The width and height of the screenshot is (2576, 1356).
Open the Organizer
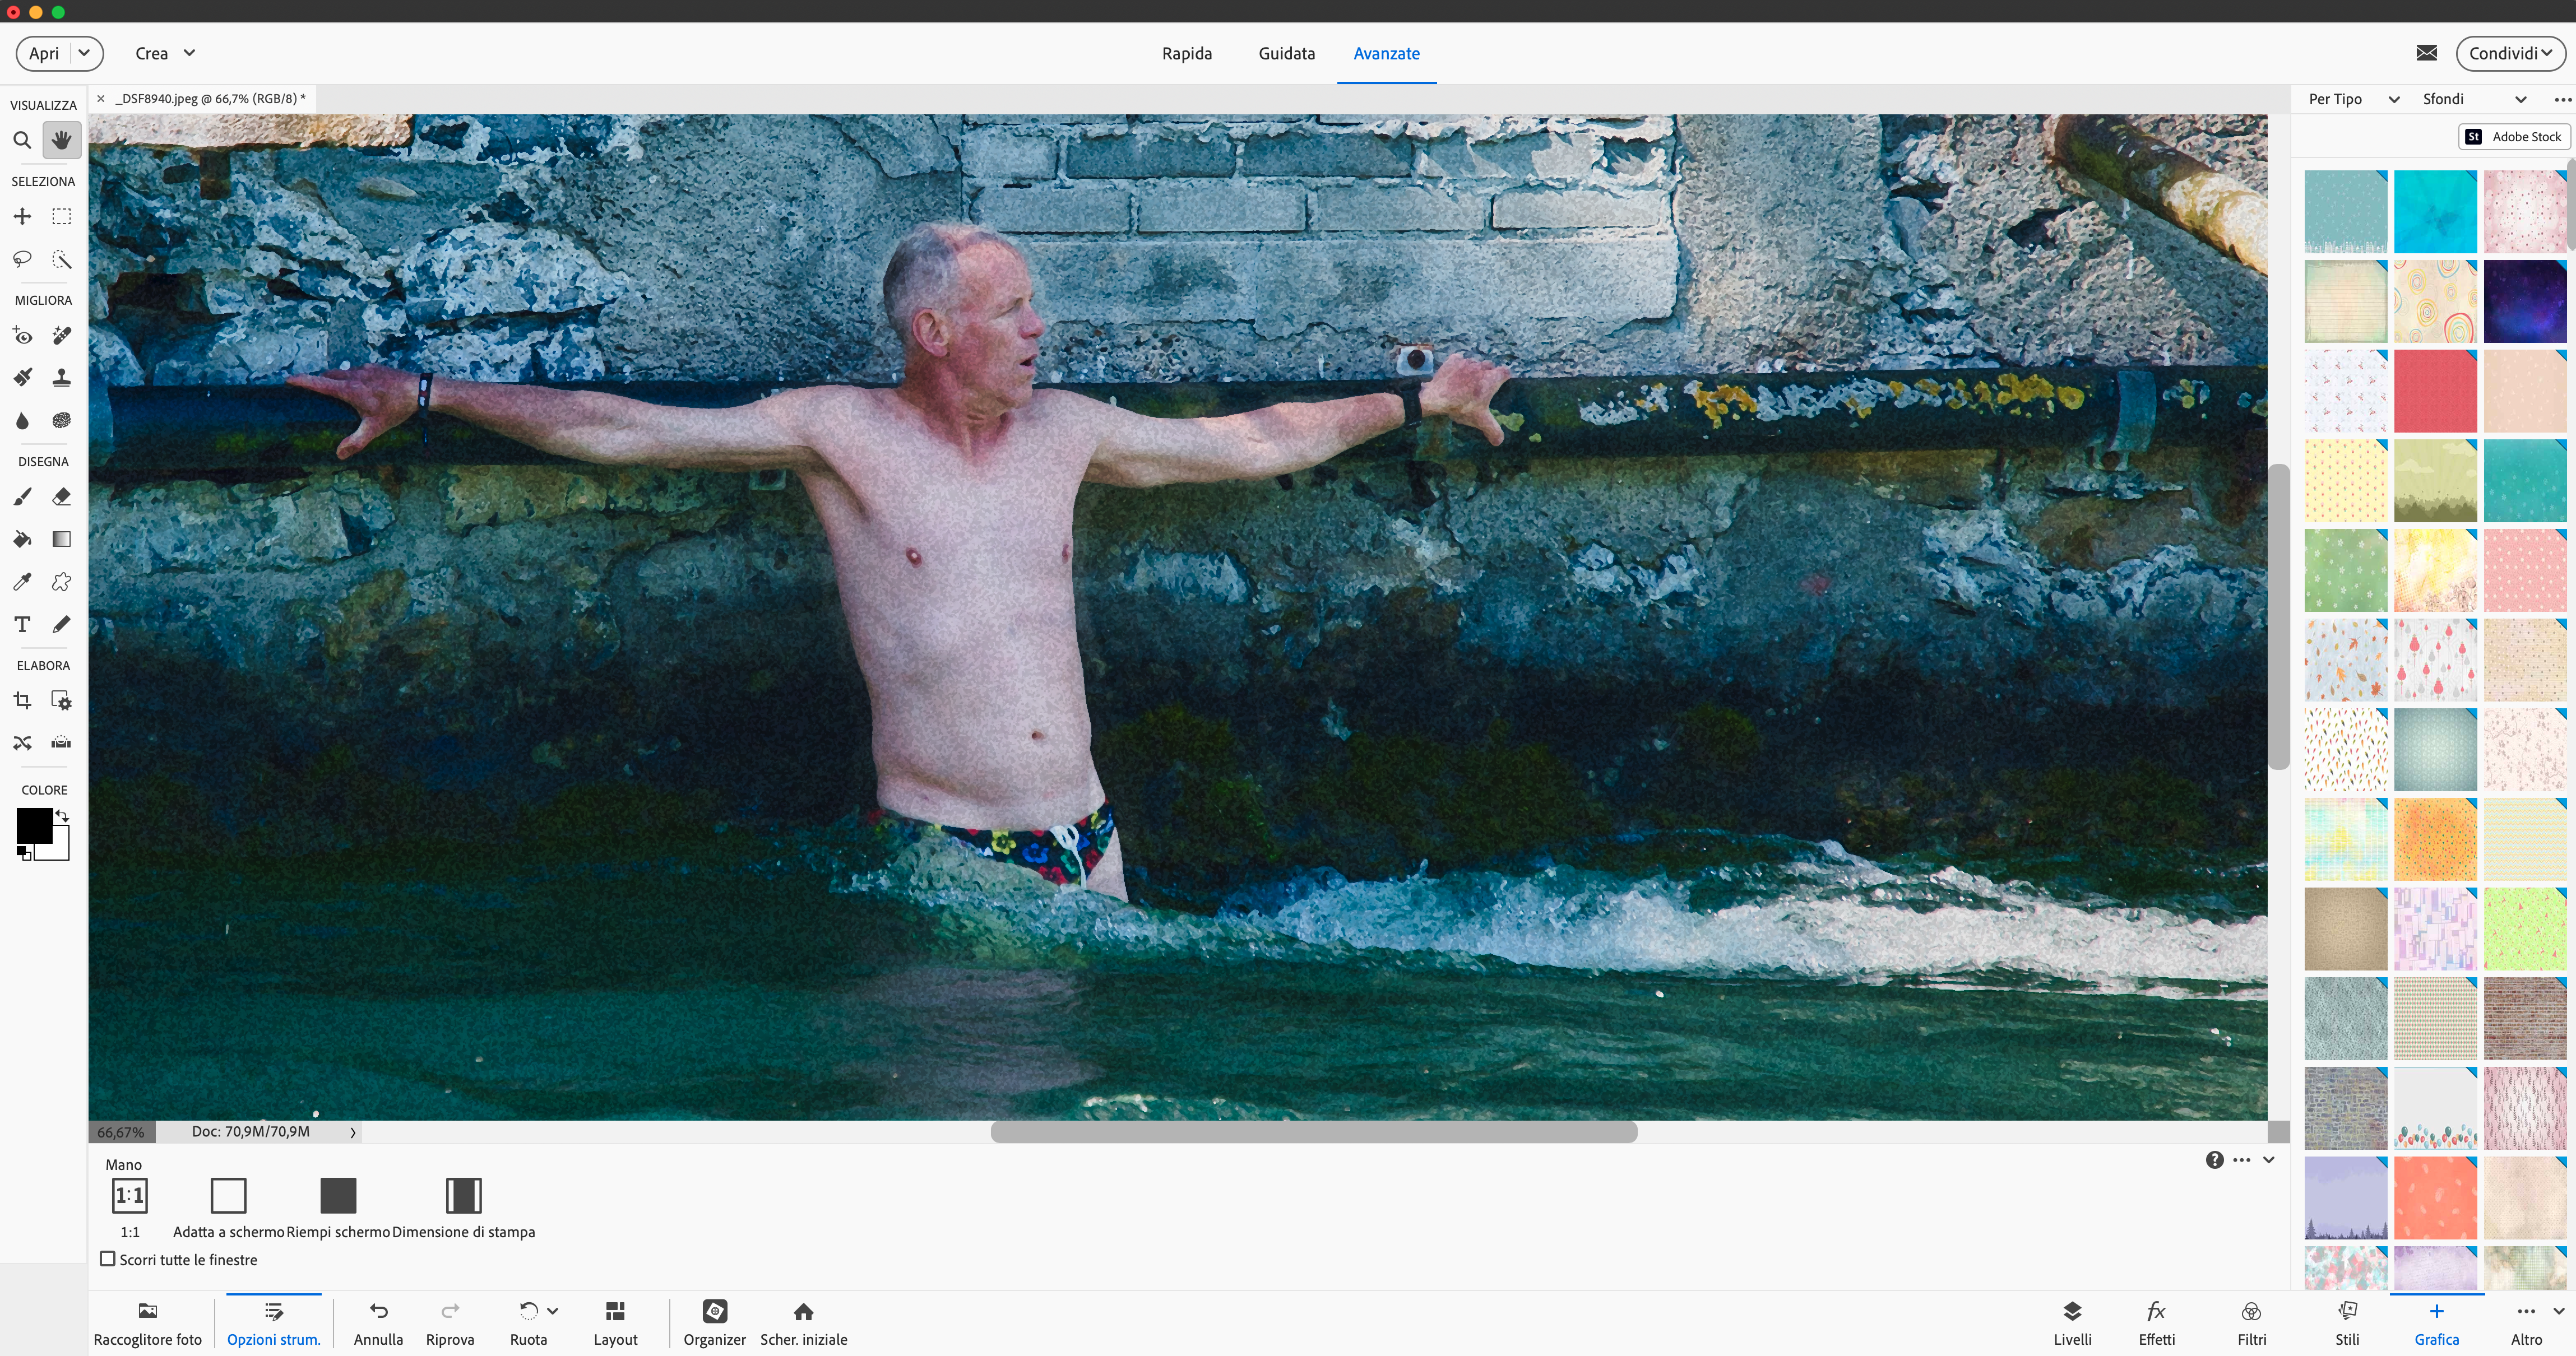[x=714, y=1322]
